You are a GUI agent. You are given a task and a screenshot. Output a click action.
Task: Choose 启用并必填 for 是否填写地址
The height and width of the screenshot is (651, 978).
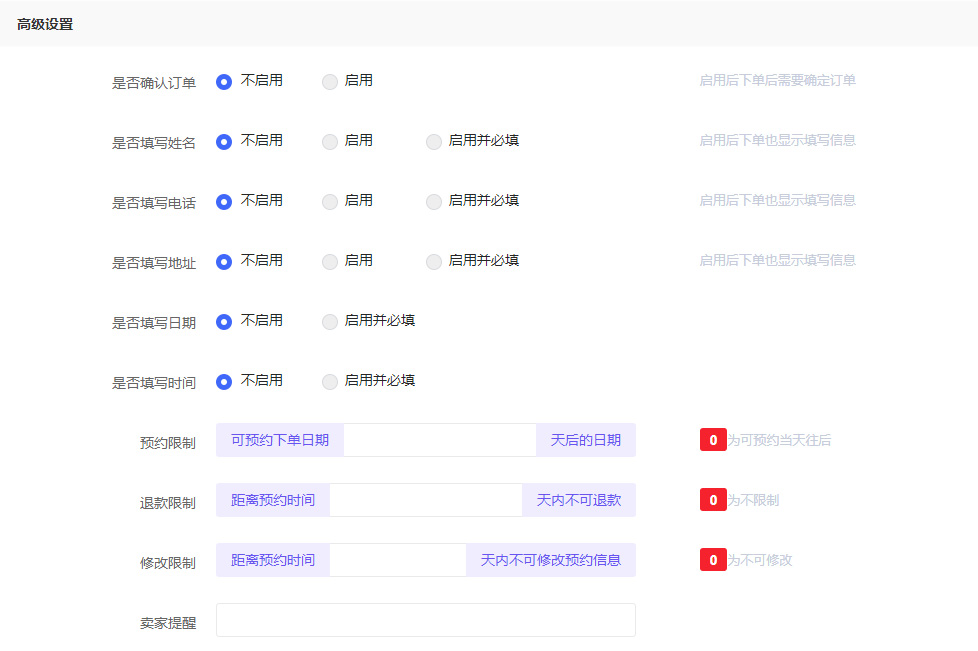click(x=434, y=262)
